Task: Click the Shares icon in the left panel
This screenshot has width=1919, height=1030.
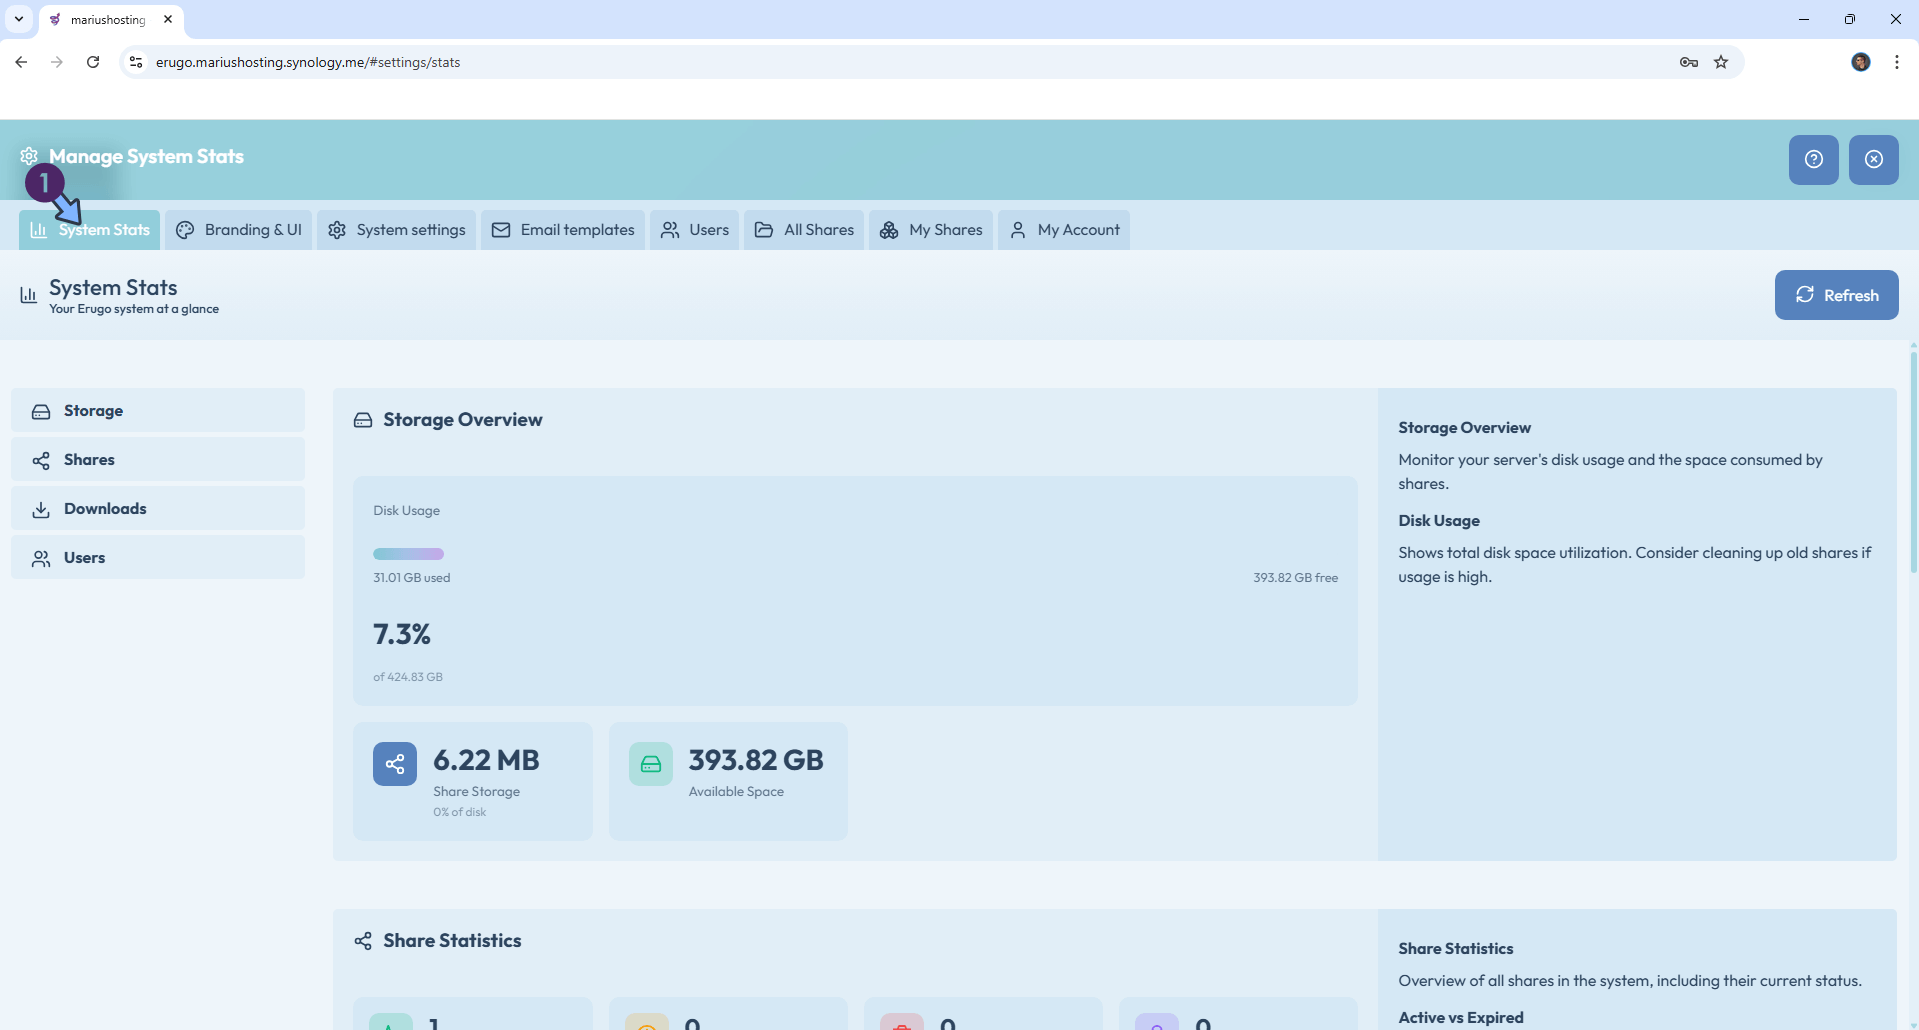Action: [x=40, y=460]
